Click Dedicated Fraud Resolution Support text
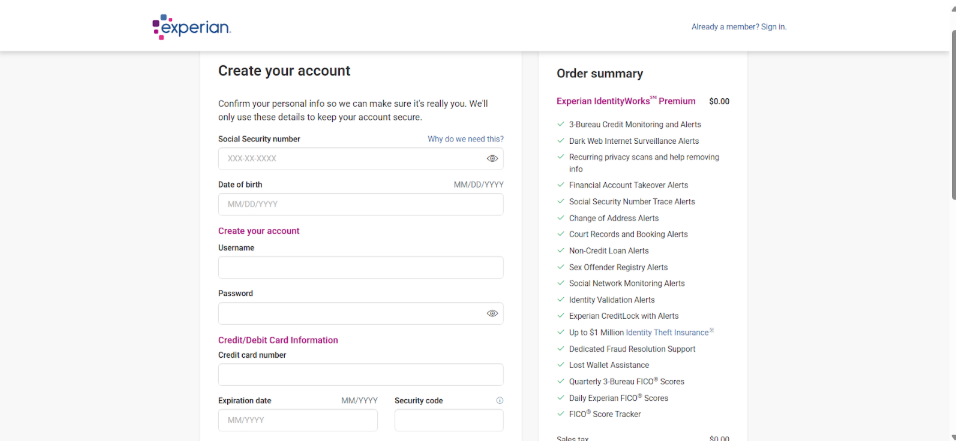956x443 pixels. [x=632, y=349]
